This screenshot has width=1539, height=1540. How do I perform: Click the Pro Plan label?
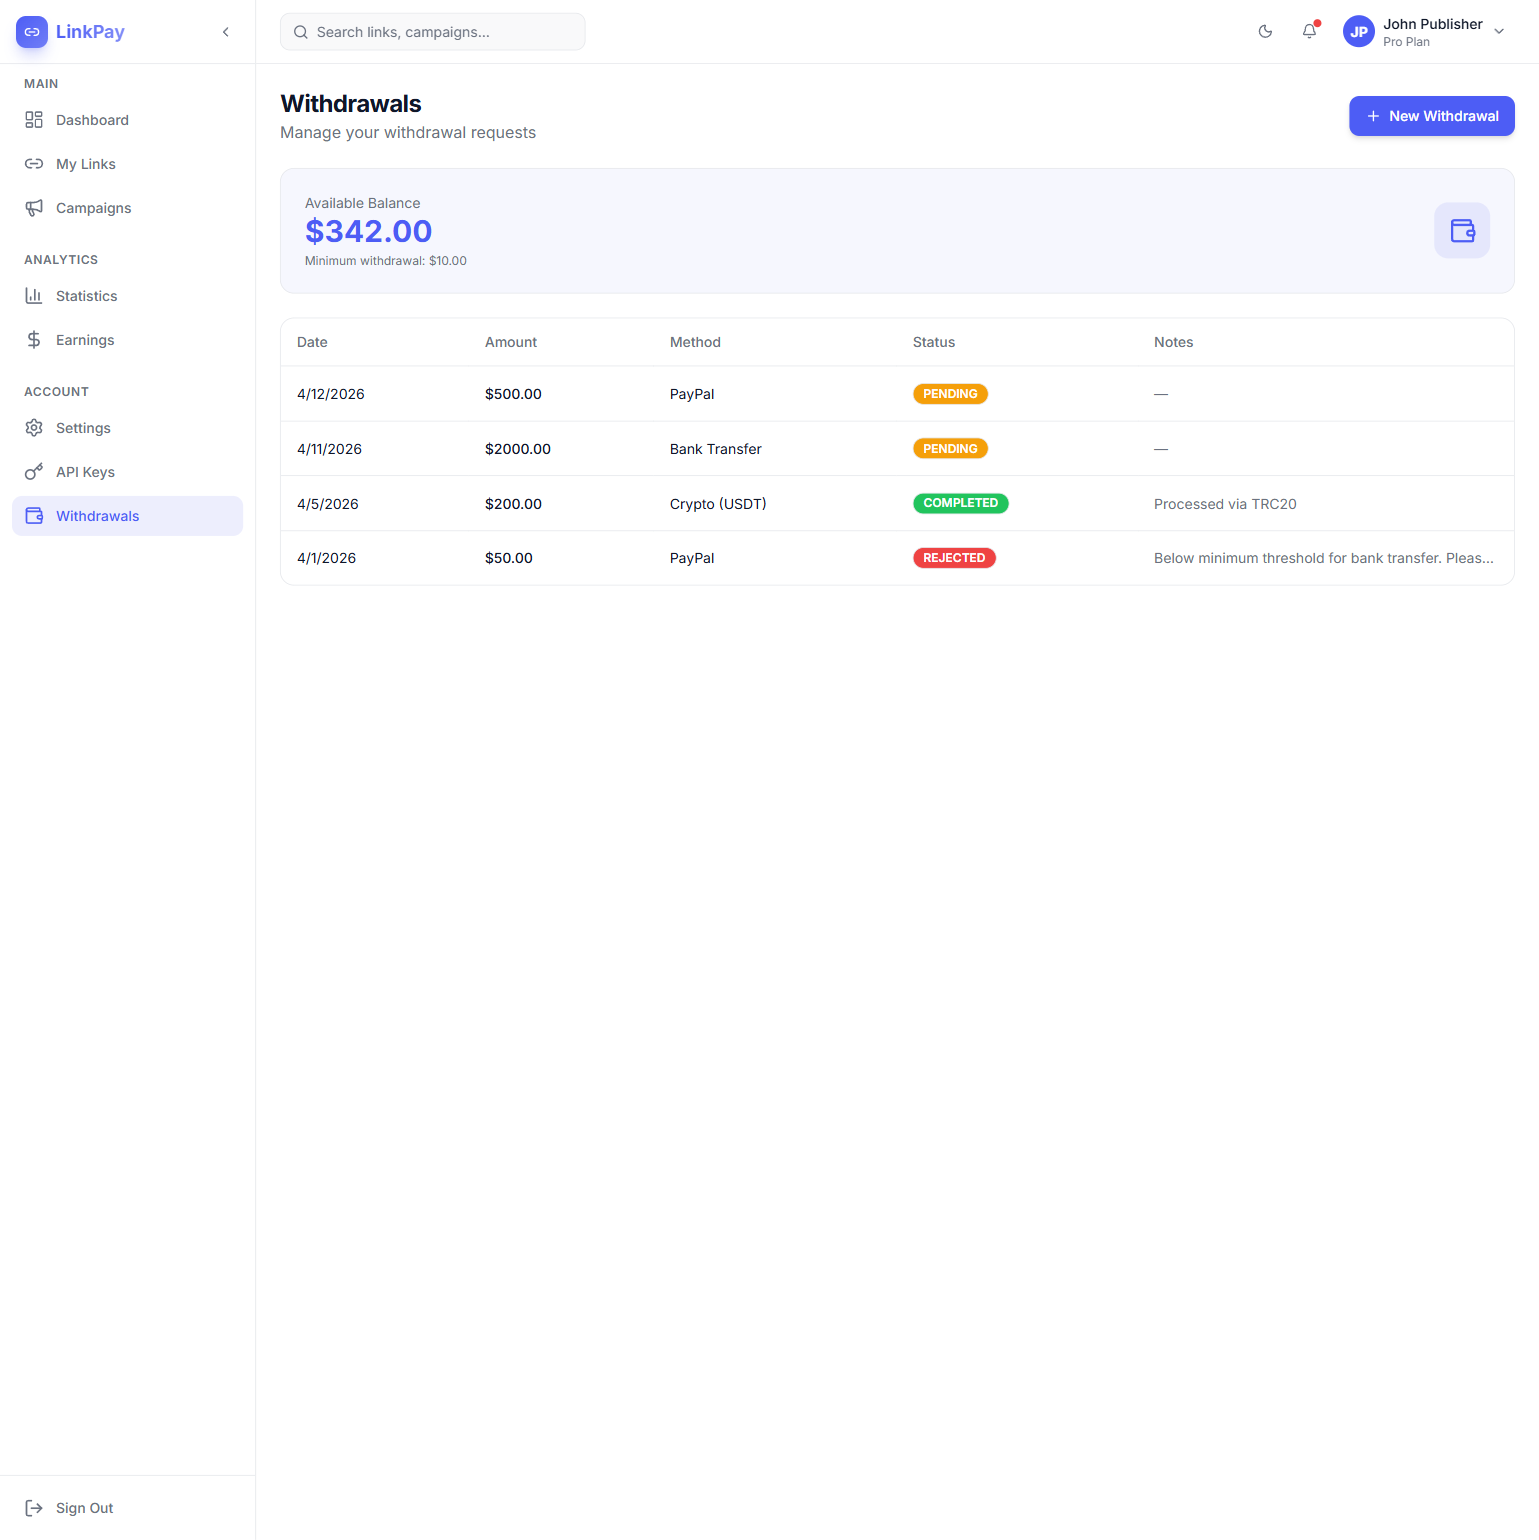[x=1406, y=42]
